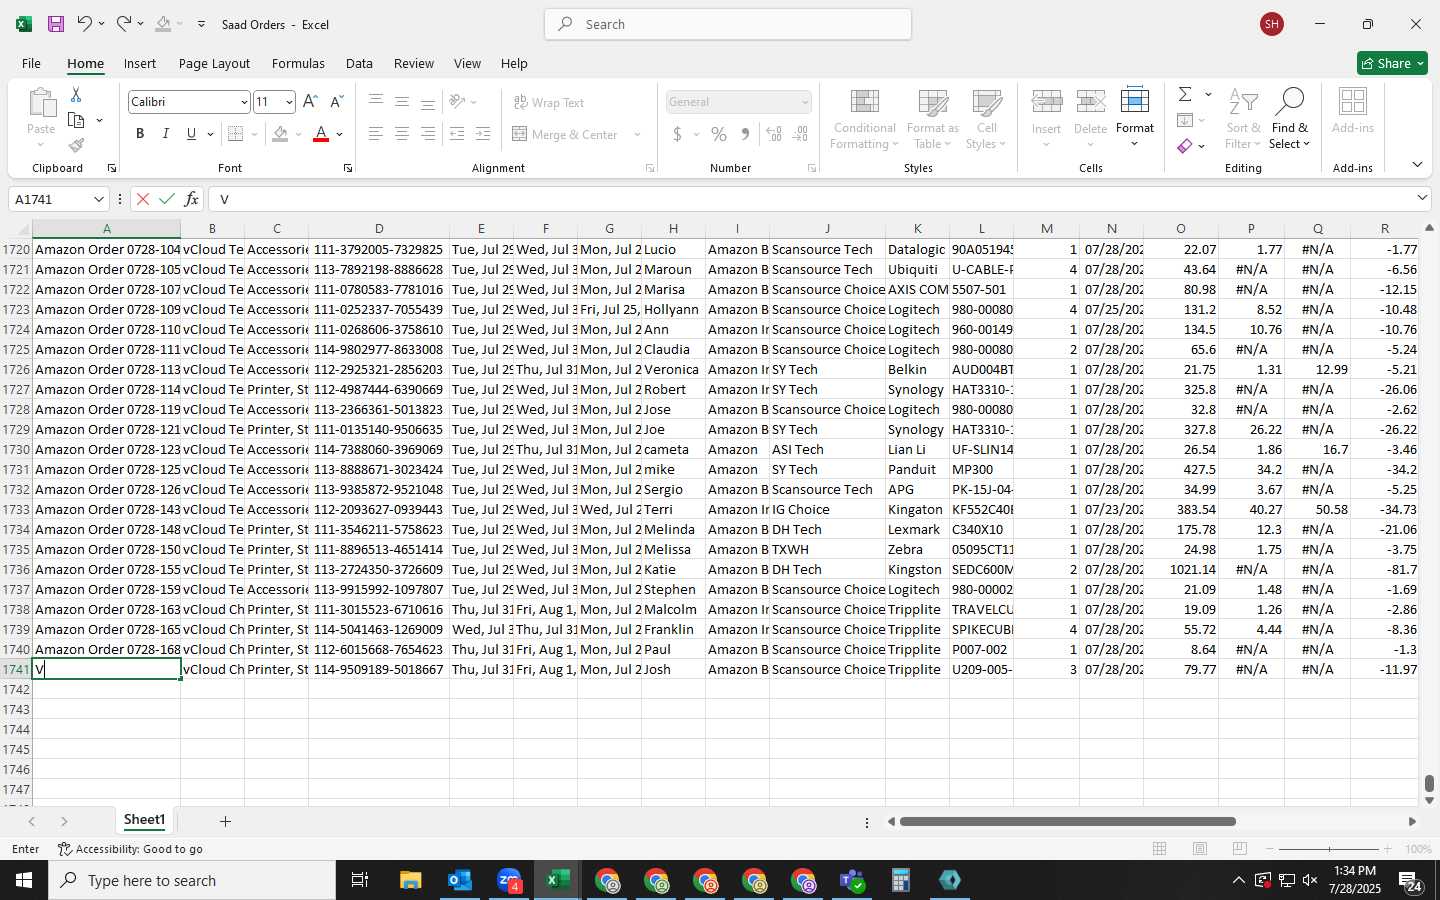Viewport: 1440px width, 900px height.
Task: Click the Merge & Center button
Action: (x=566, y=134)
